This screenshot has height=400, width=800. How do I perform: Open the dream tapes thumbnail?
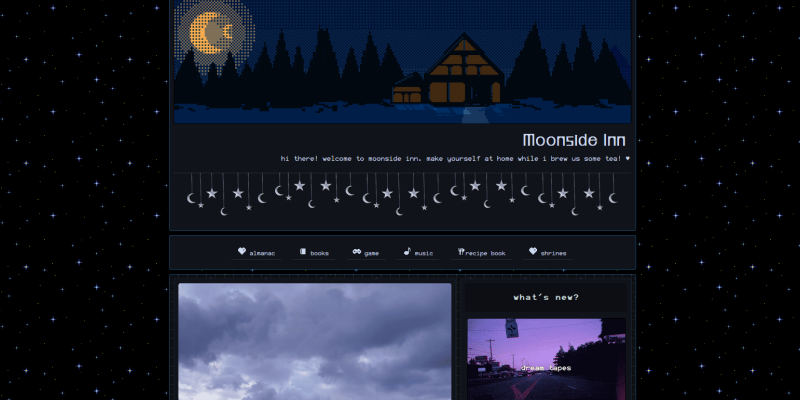click(546, 360)
